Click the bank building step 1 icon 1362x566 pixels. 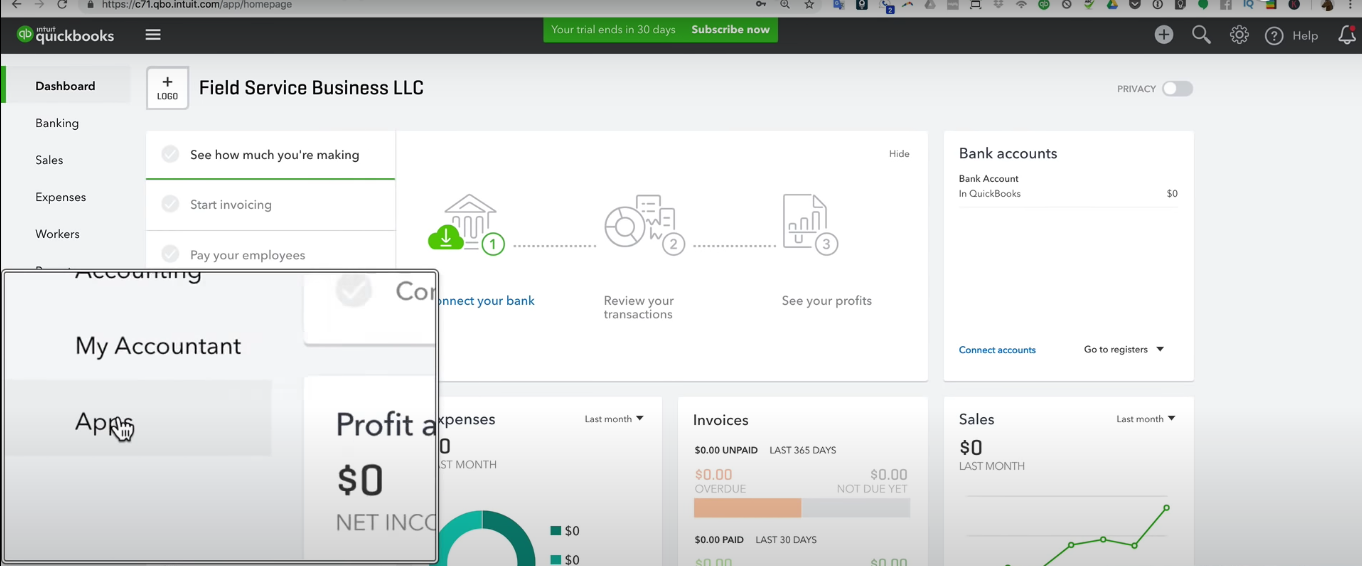point(467,224)
